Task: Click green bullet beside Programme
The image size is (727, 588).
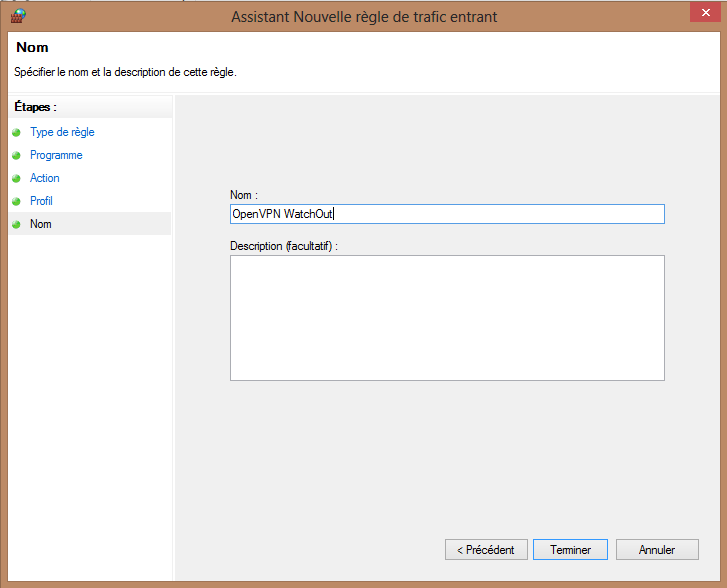Action: [x=16, y=155]
